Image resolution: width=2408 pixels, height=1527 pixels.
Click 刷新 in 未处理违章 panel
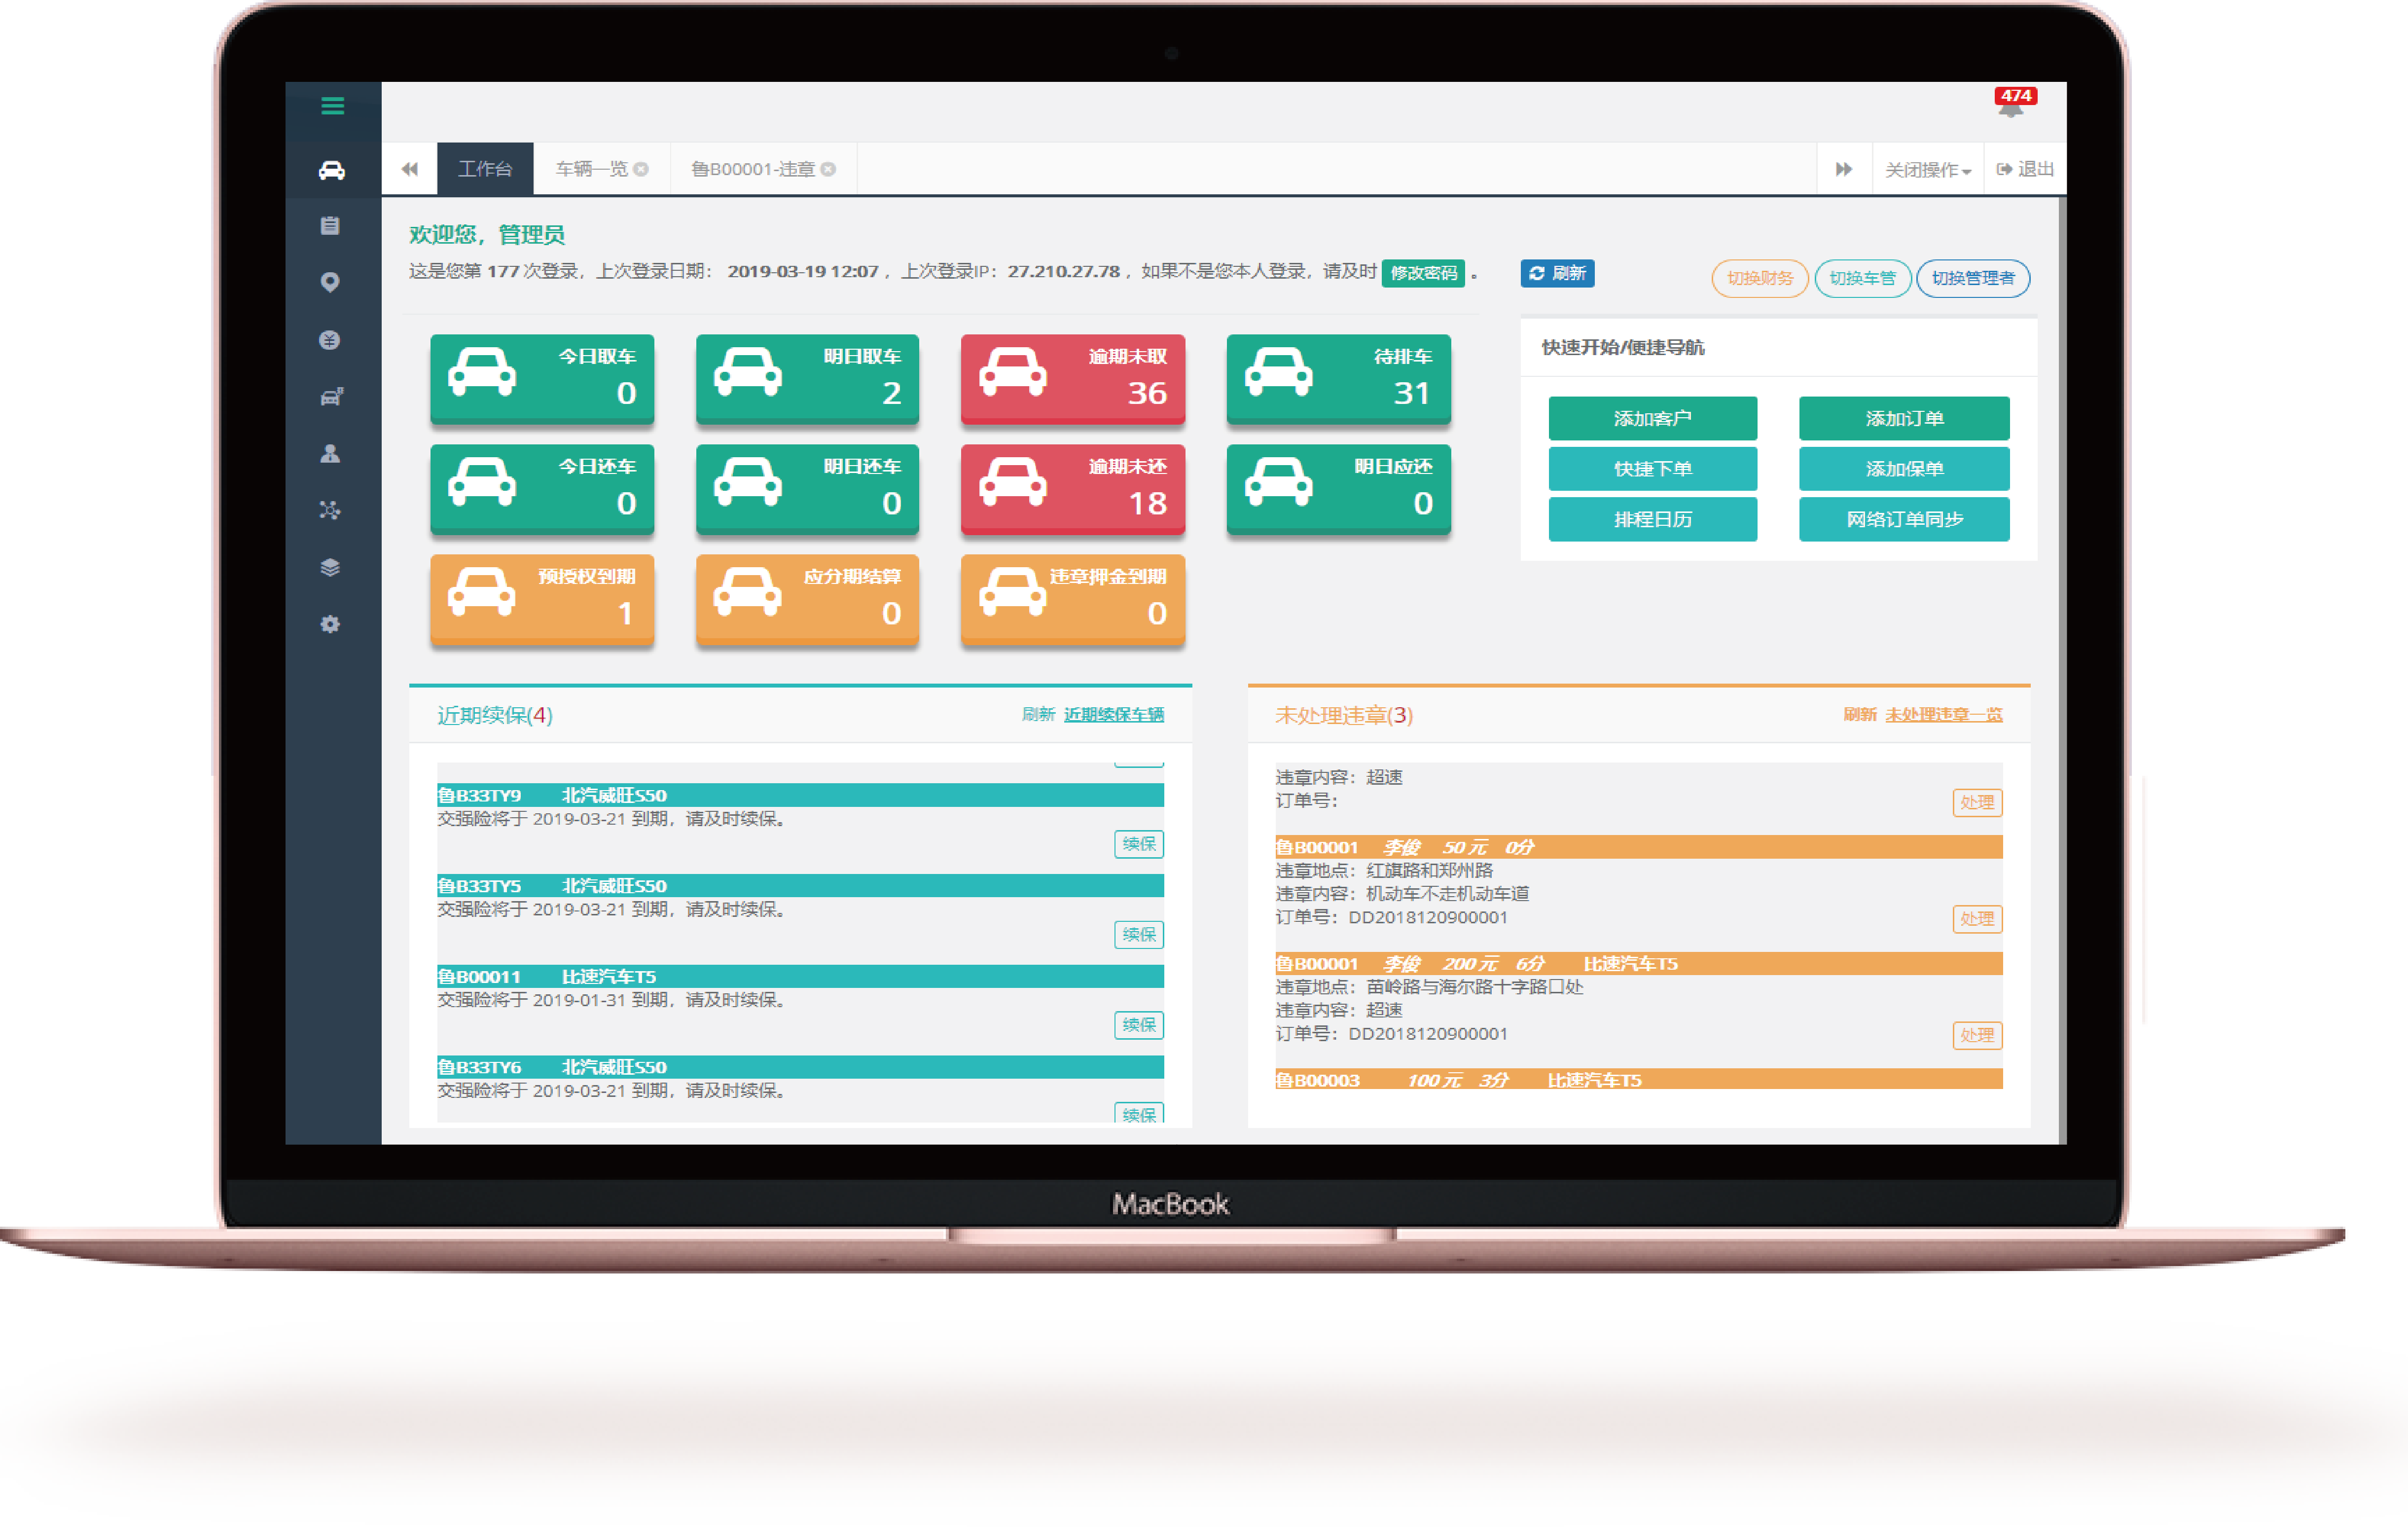coord(1859,714)
